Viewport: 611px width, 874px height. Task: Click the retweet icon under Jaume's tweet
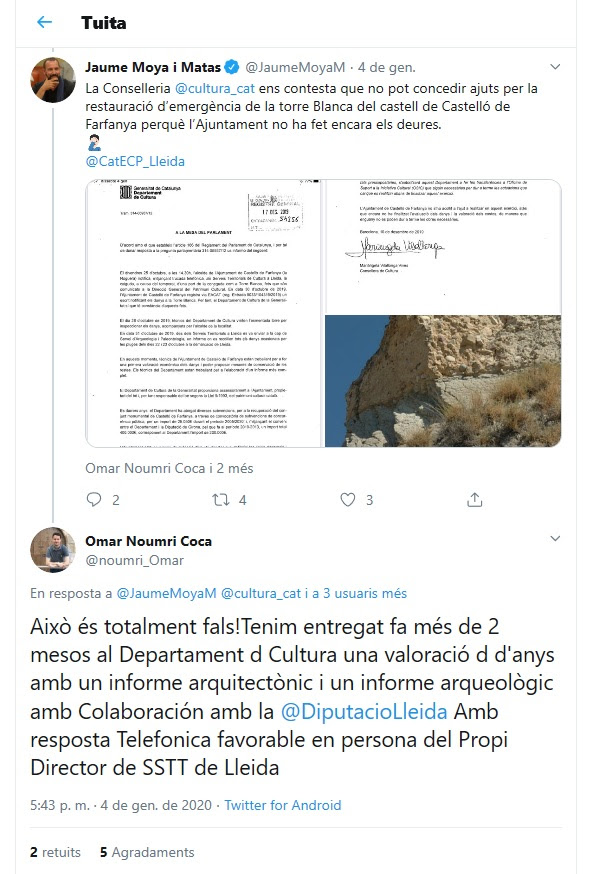(221, 499)
